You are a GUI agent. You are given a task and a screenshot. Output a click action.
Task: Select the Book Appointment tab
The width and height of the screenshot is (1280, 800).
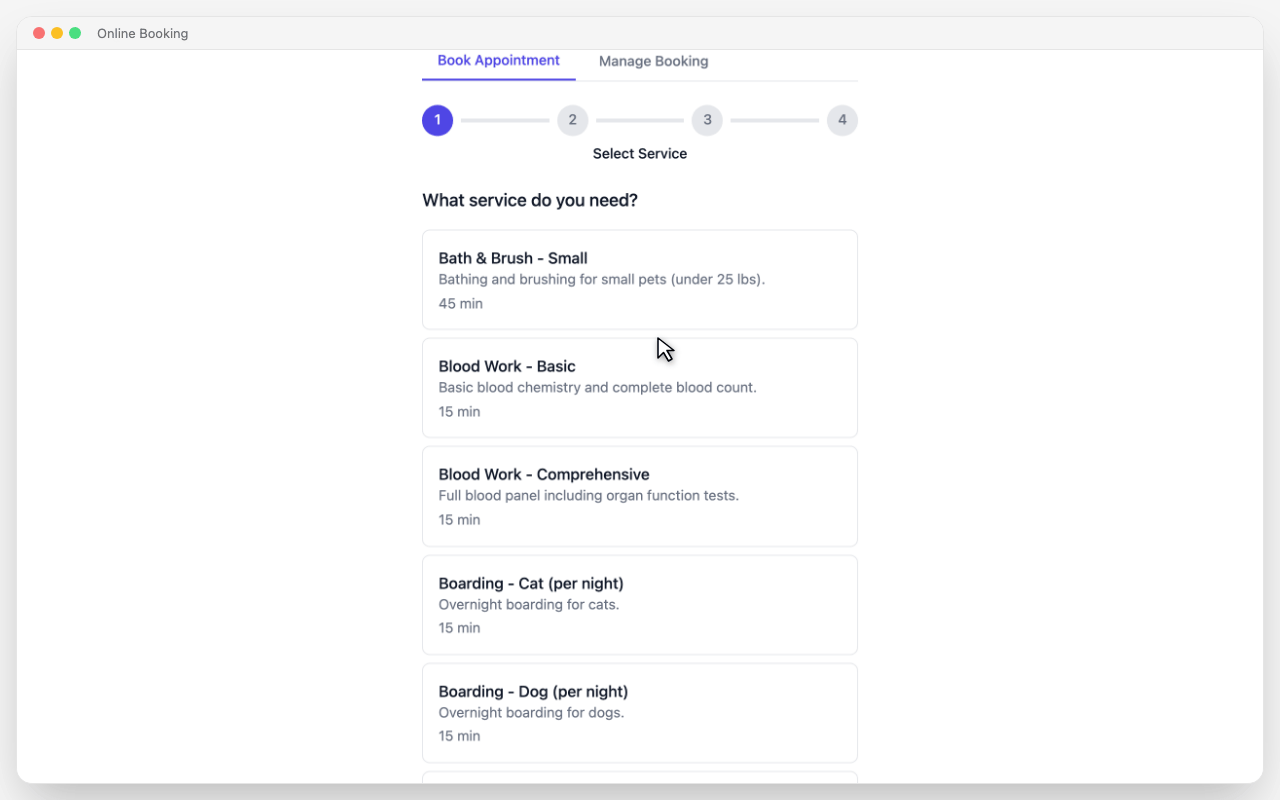(x=498, y=60)
